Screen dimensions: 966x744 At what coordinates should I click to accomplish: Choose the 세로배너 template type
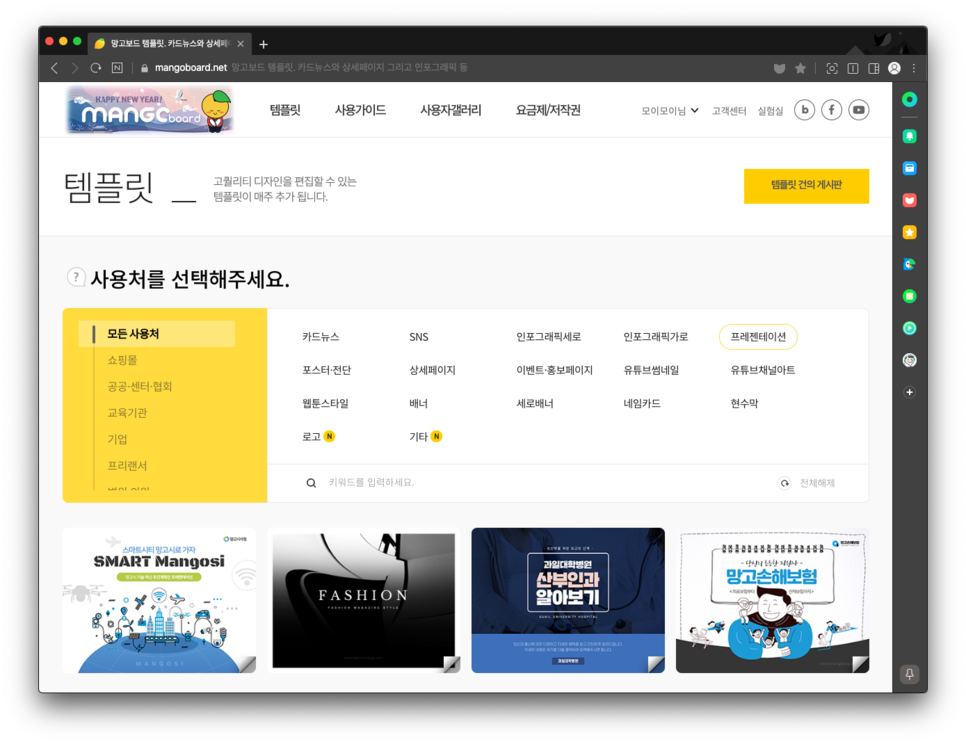[x=535, y=403]
